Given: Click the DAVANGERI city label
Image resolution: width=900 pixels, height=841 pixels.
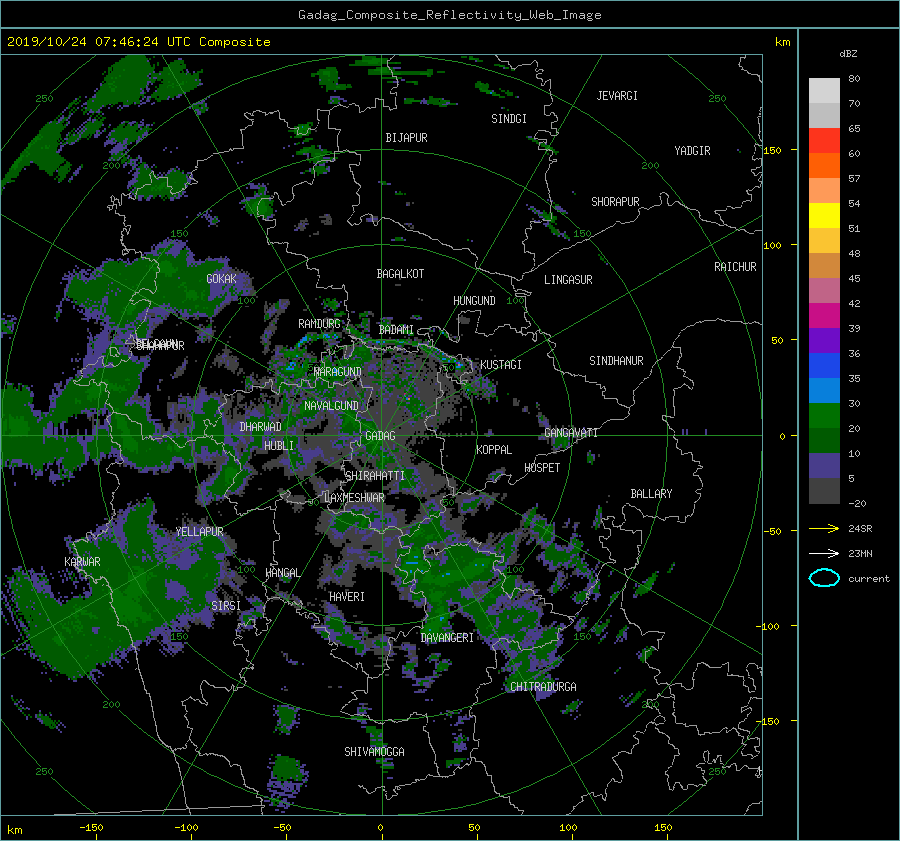Looking at the screenshot, I should 447,638.
